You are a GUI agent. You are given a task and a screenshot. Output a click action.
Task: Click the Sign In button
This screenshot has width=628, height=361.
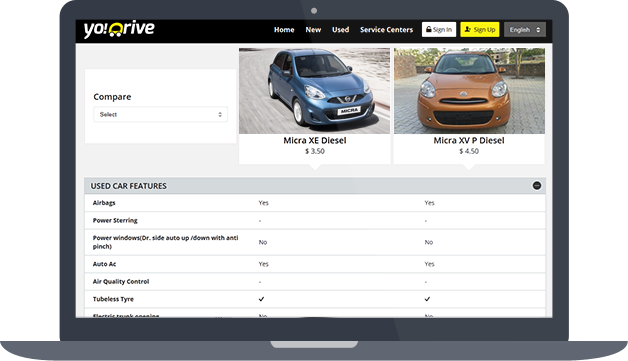pyautogui.click(x=439, y=30)
